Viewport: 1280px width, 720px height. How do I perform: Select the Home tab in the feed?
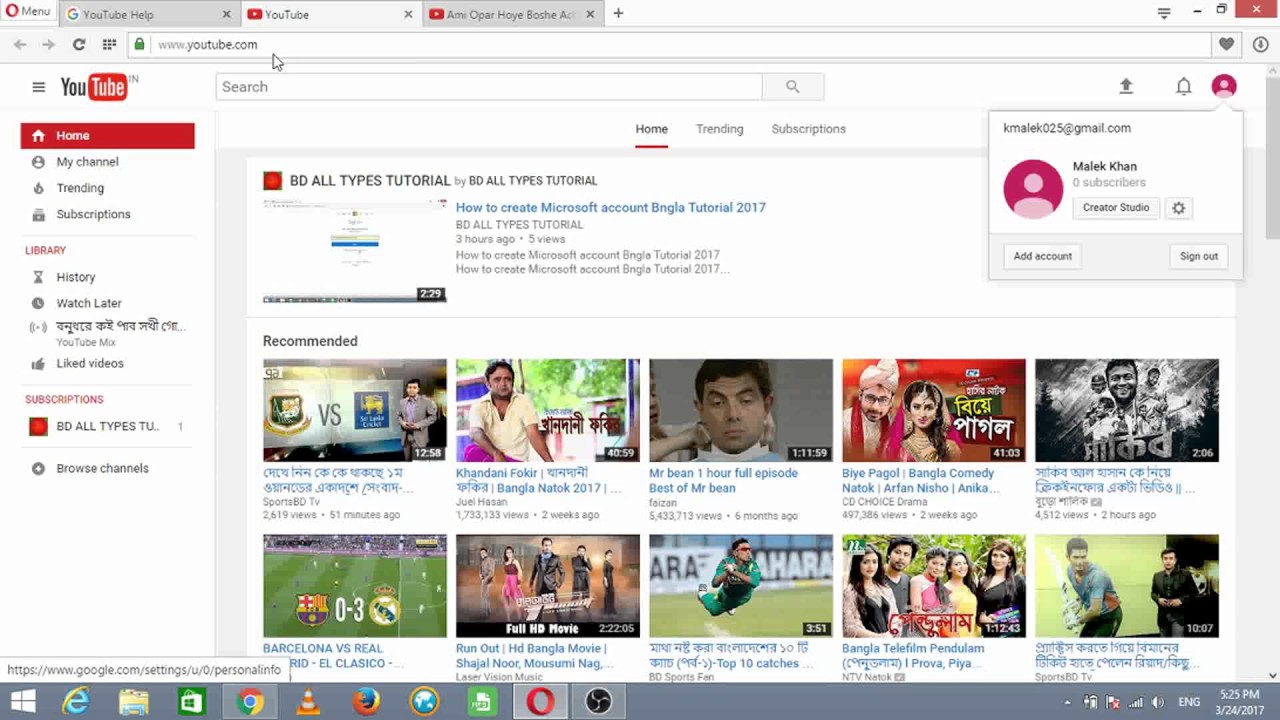tap(651, 129)
